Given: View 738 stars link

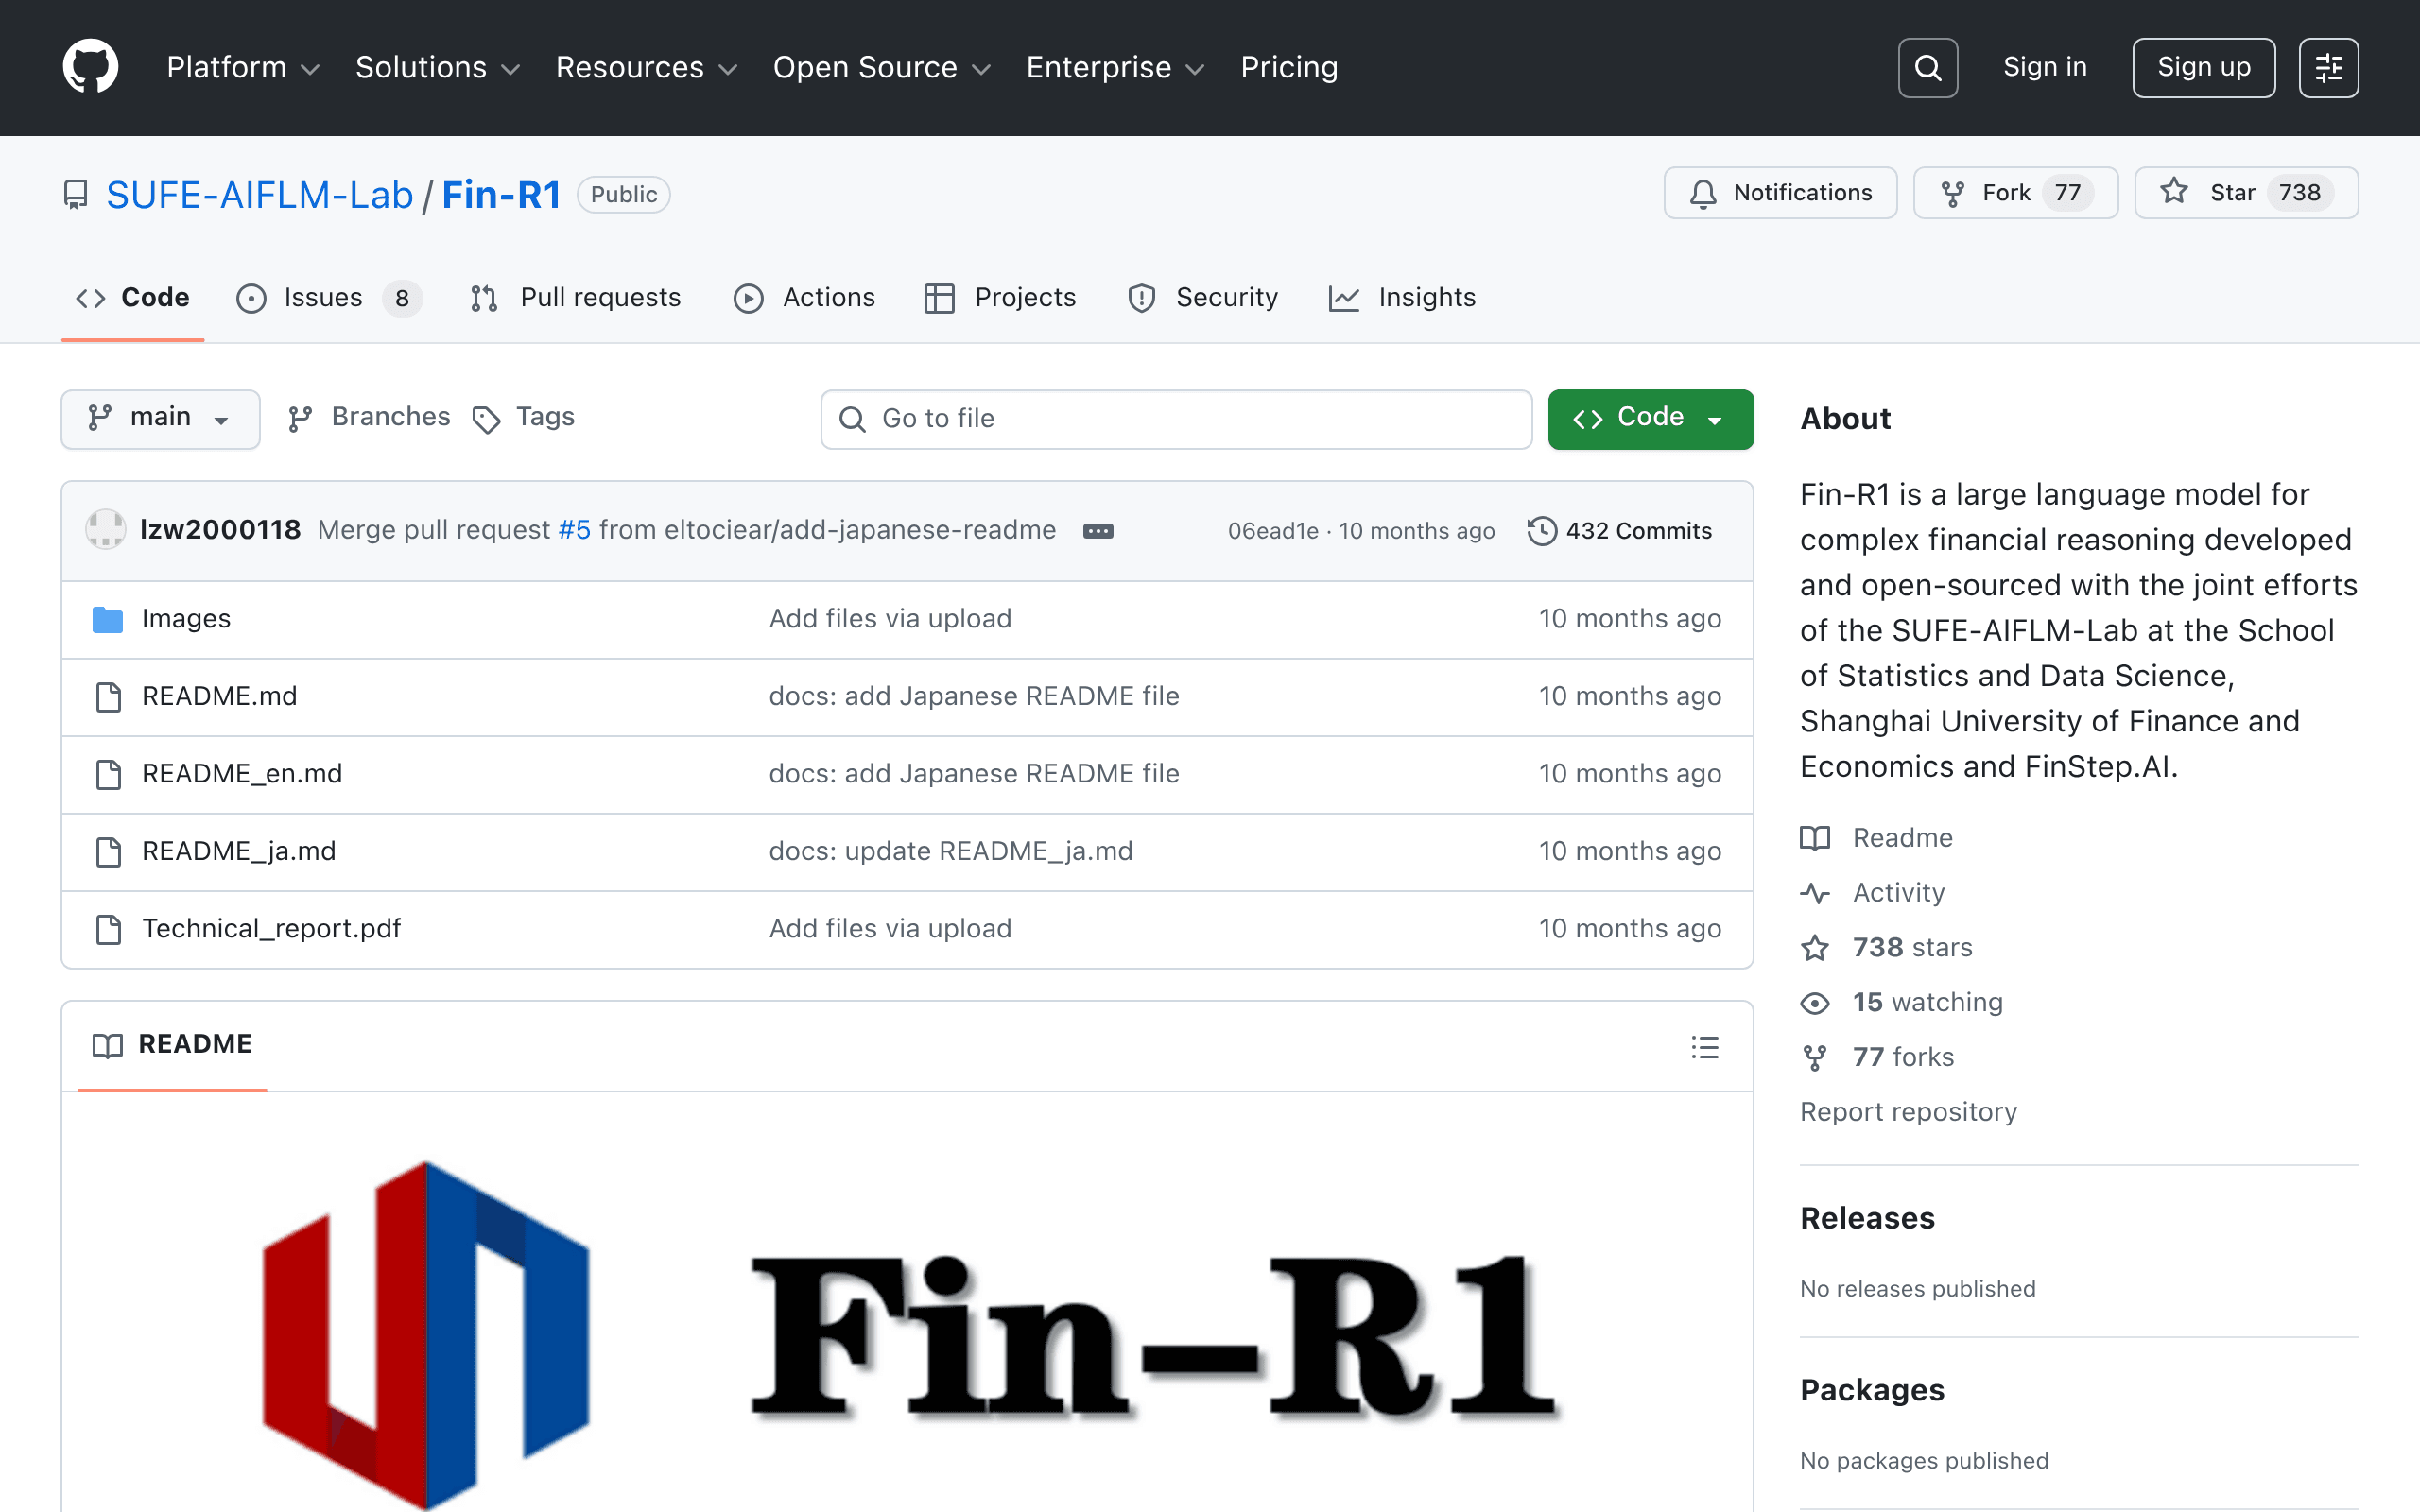Looking at the screenshot, I should tap(1886, 948).
